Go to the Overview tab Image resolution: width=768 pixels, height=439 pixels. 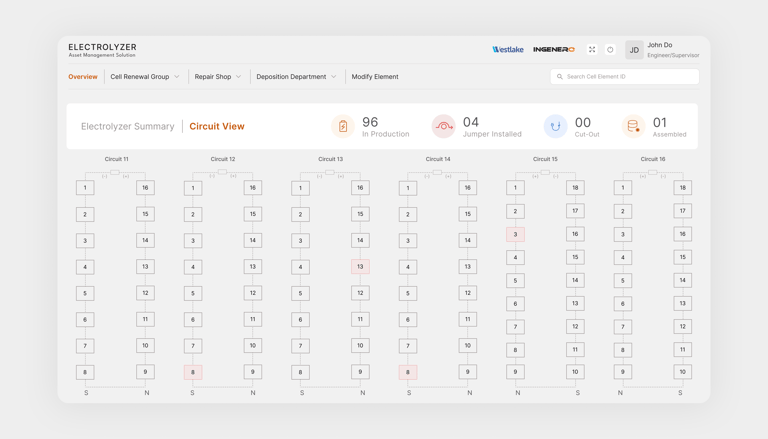click(83, 77)
